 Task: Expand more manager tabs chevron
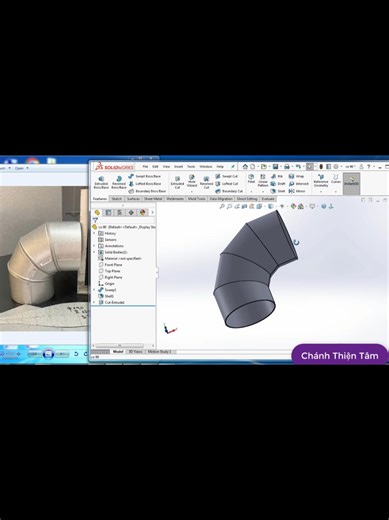[x=152, y=212]
